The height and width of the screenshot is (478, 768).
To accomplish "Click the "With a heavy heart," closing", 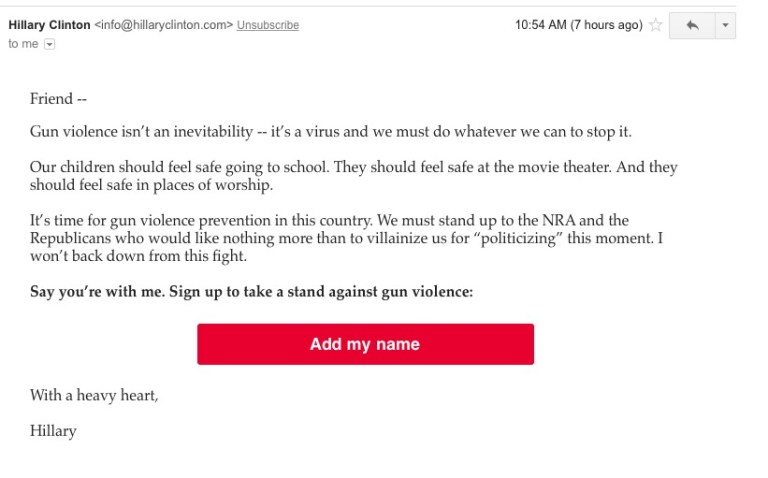I will pyautogui.click(x=94, y=395).
